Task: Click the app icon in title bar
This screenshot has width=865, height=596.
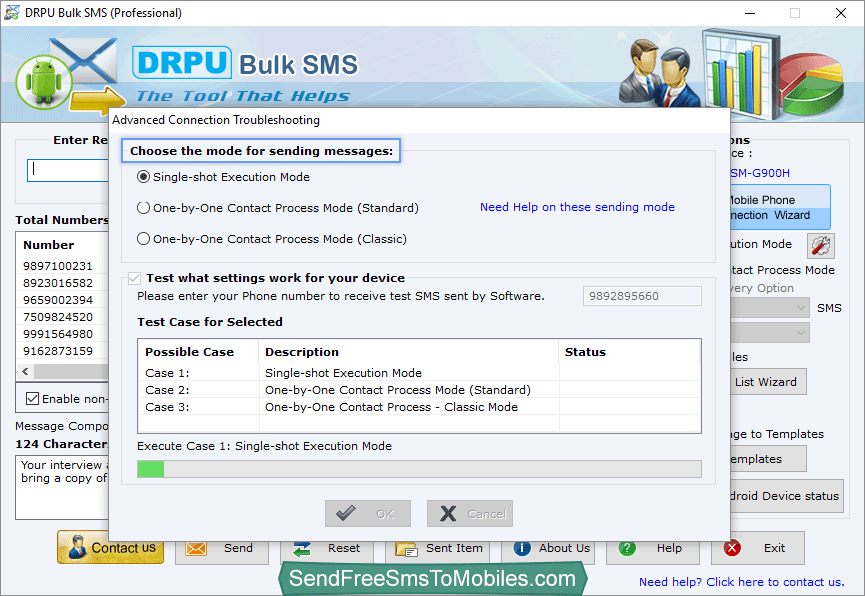Action: 12,12
